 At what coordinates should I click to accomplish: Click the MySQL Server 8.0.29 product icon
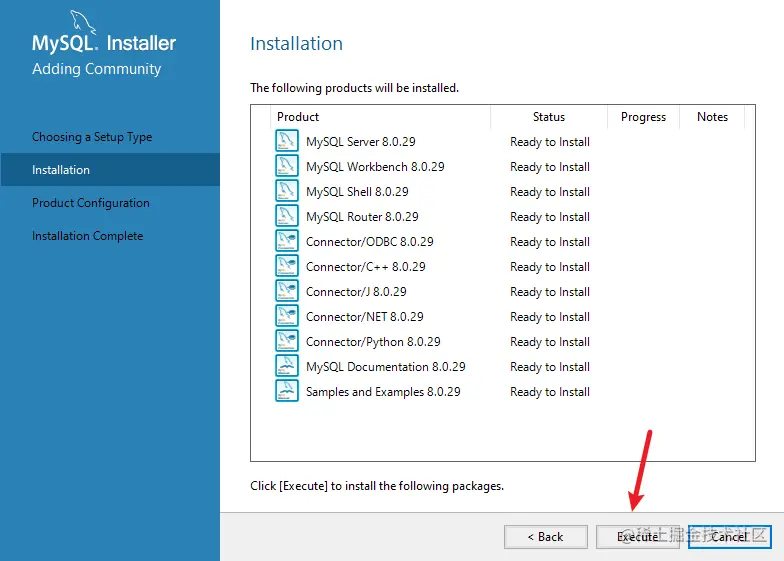click(x=286, y=140)
